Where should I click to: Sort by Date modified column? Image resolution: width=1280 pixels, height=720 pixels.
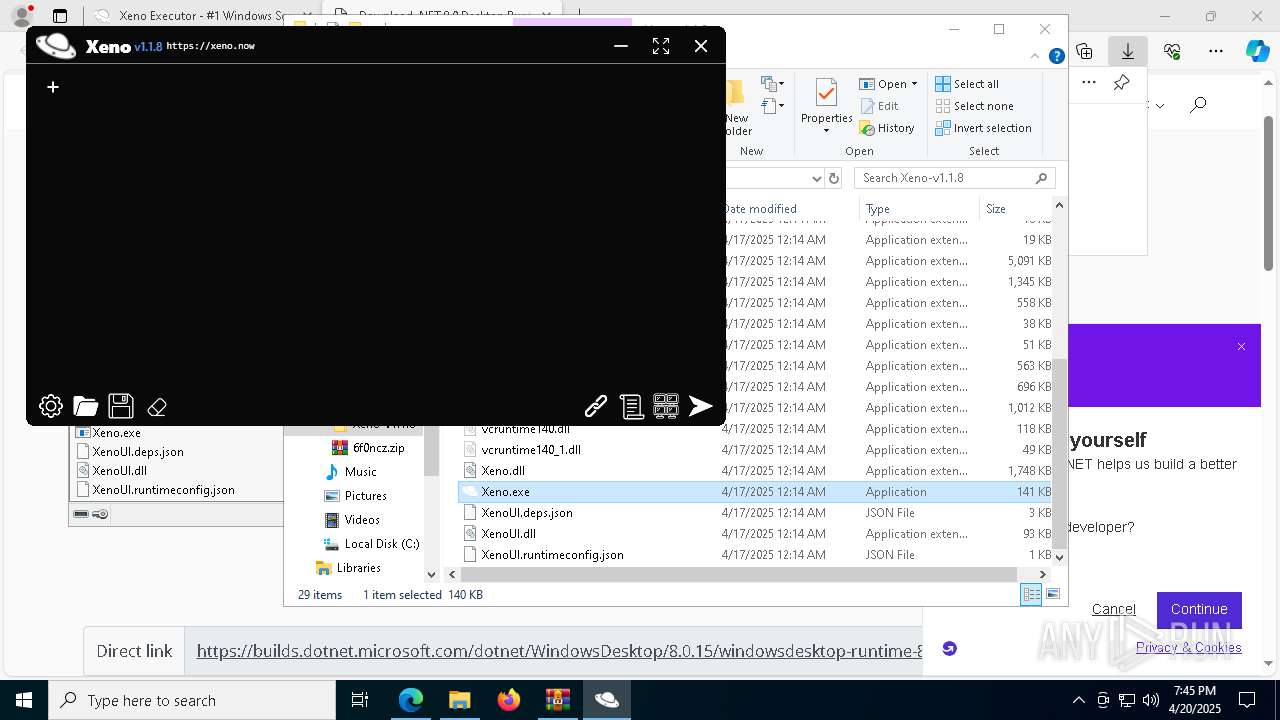[x=760, y=209]
